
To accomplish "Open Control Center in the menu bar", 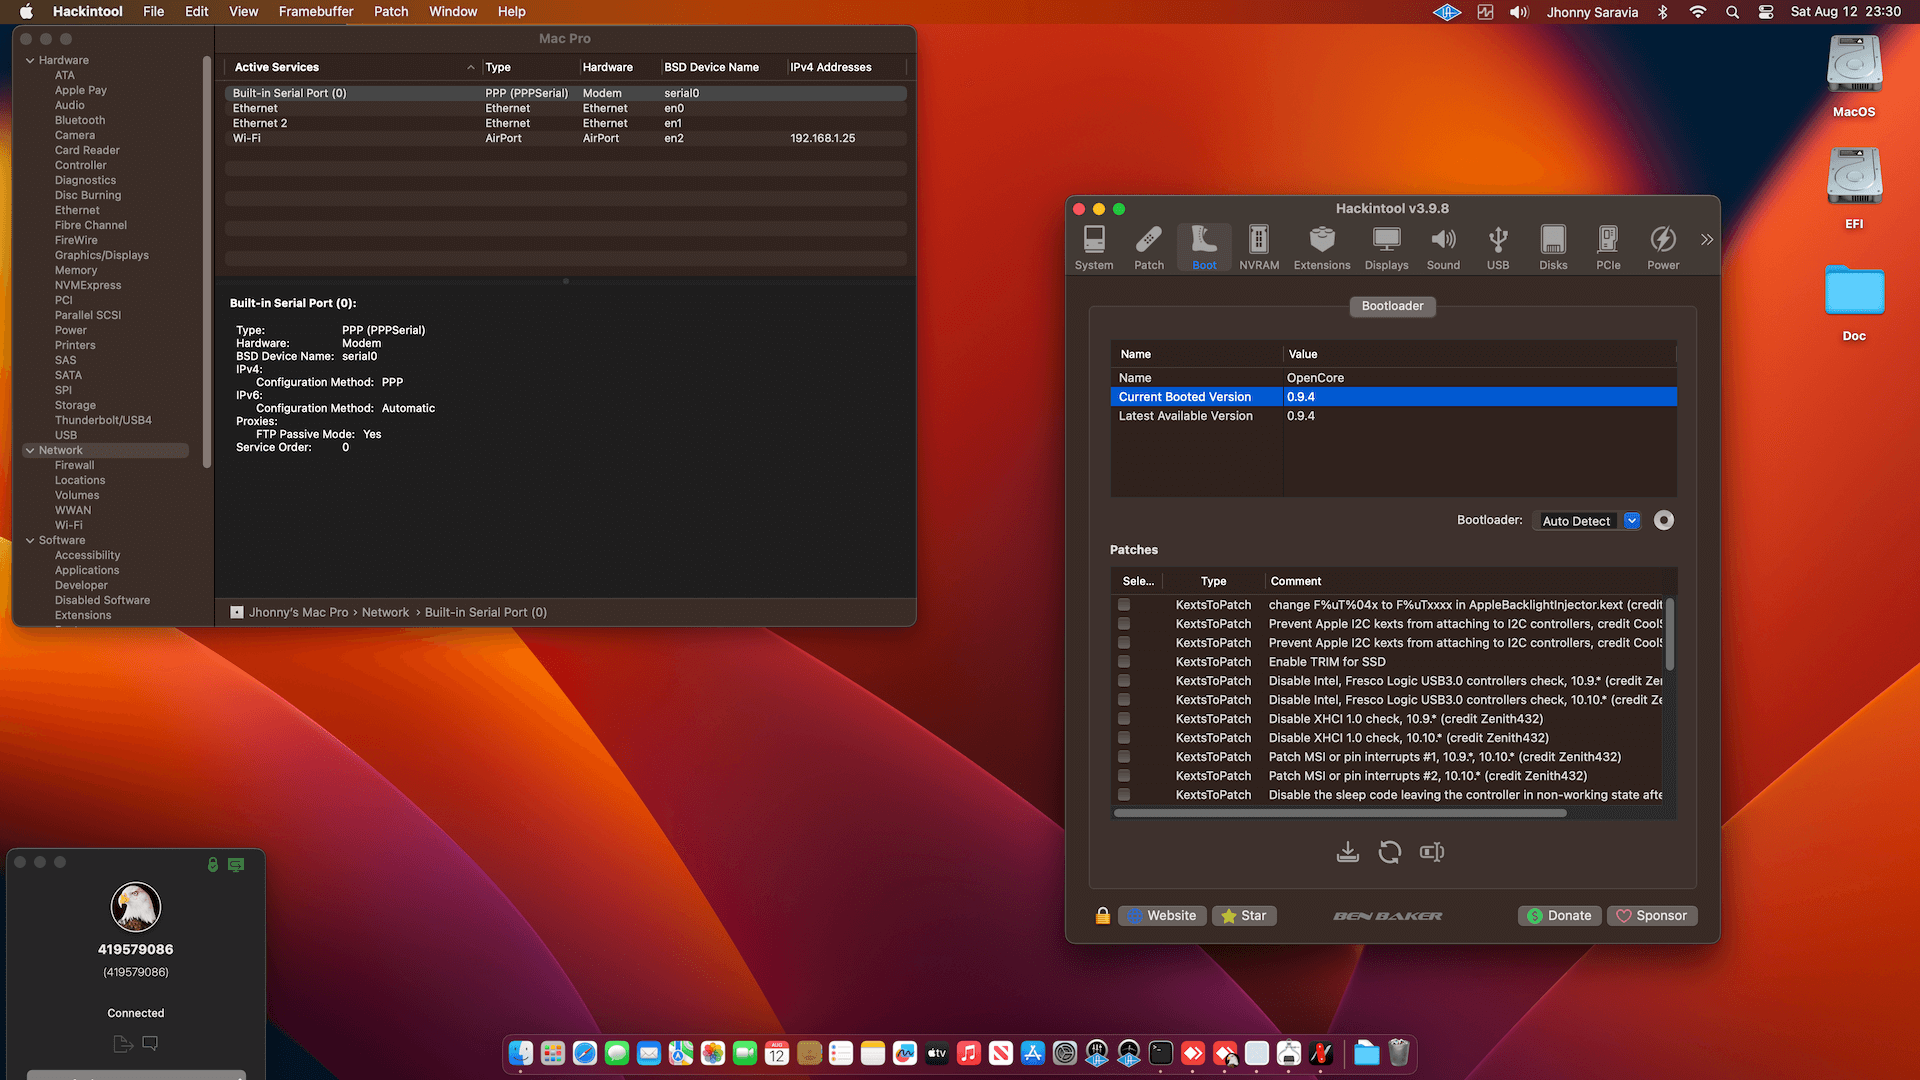I will (x=1766, y=12).
